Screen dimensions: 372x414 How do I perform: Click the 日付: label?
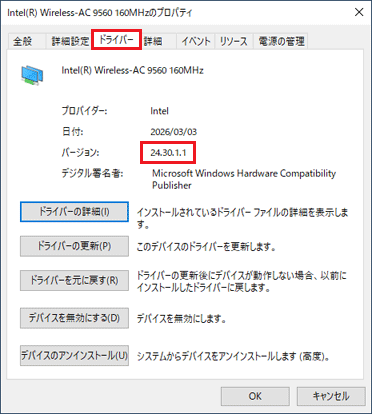tap(72, 132)
